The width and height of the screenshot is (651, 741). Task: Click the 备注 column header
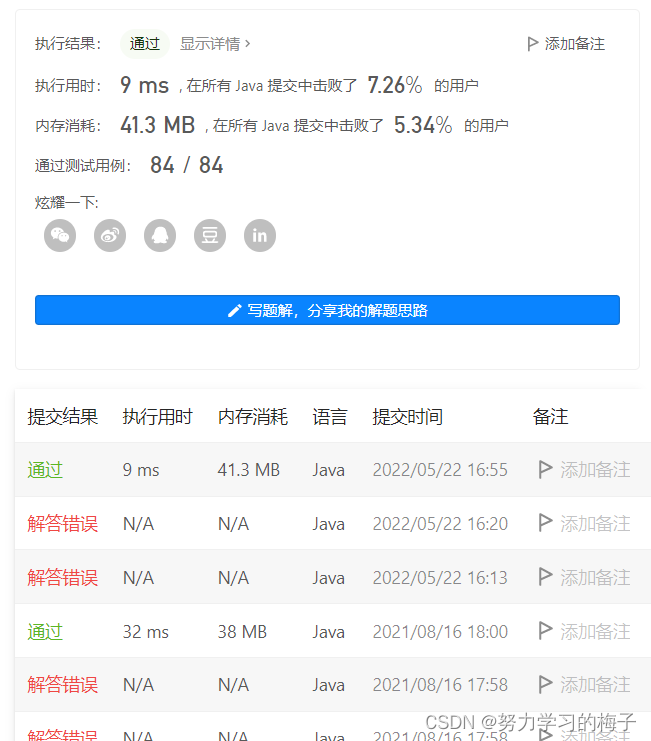coord(550,417)
